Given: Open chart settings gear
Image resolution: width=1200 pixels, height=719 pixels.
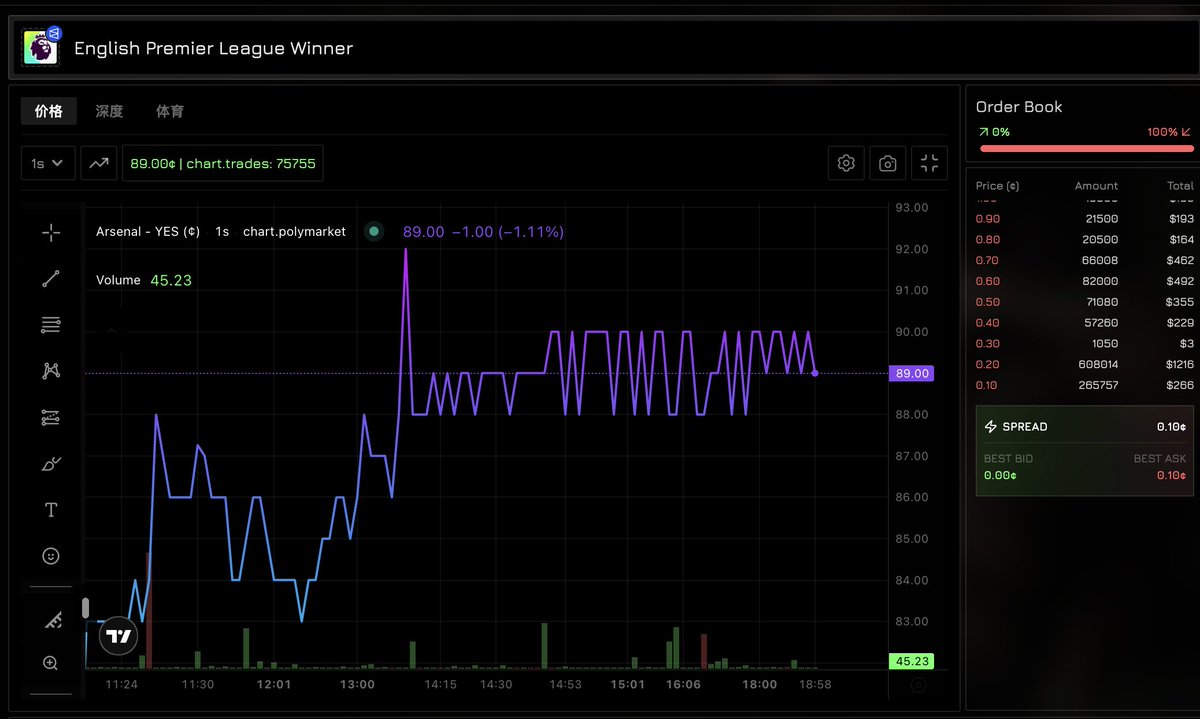Looking at the screenshot, I should [846, 163].
